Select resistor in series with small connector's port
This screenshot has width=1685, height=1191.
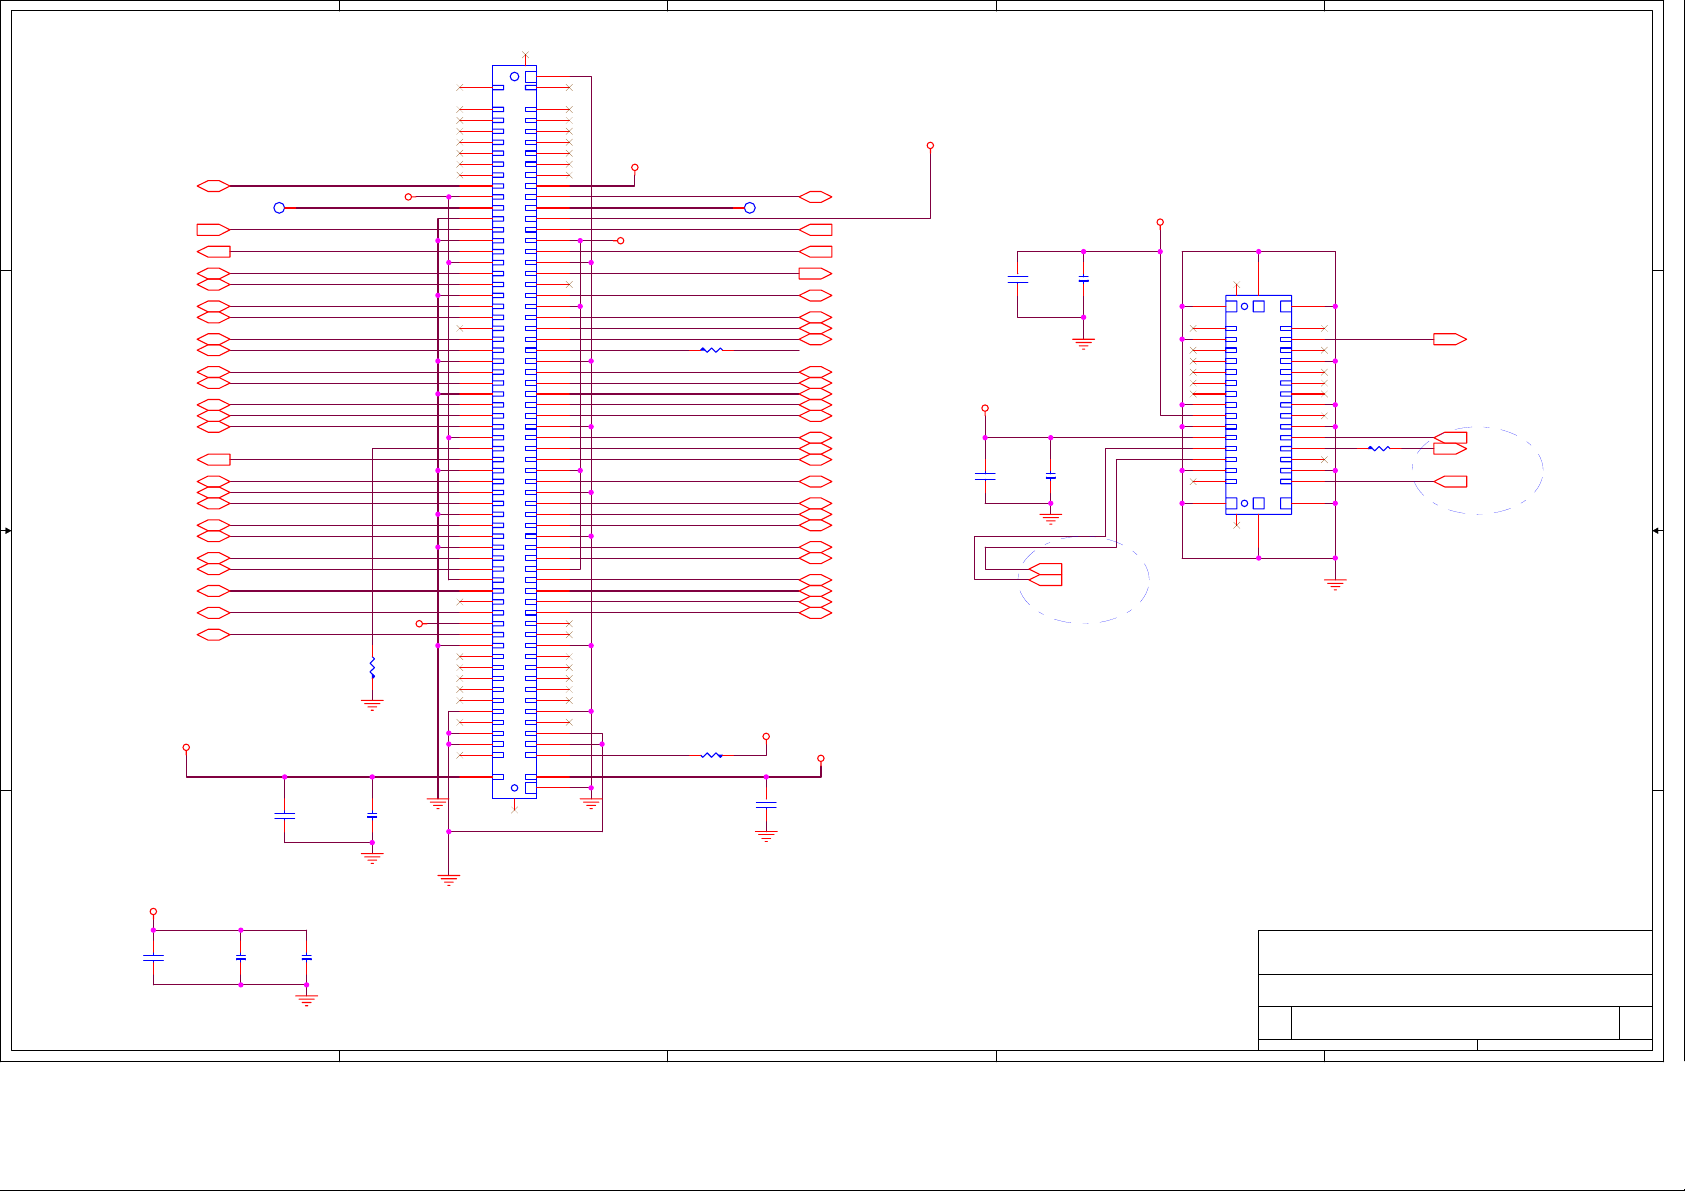click(1379, 448)
